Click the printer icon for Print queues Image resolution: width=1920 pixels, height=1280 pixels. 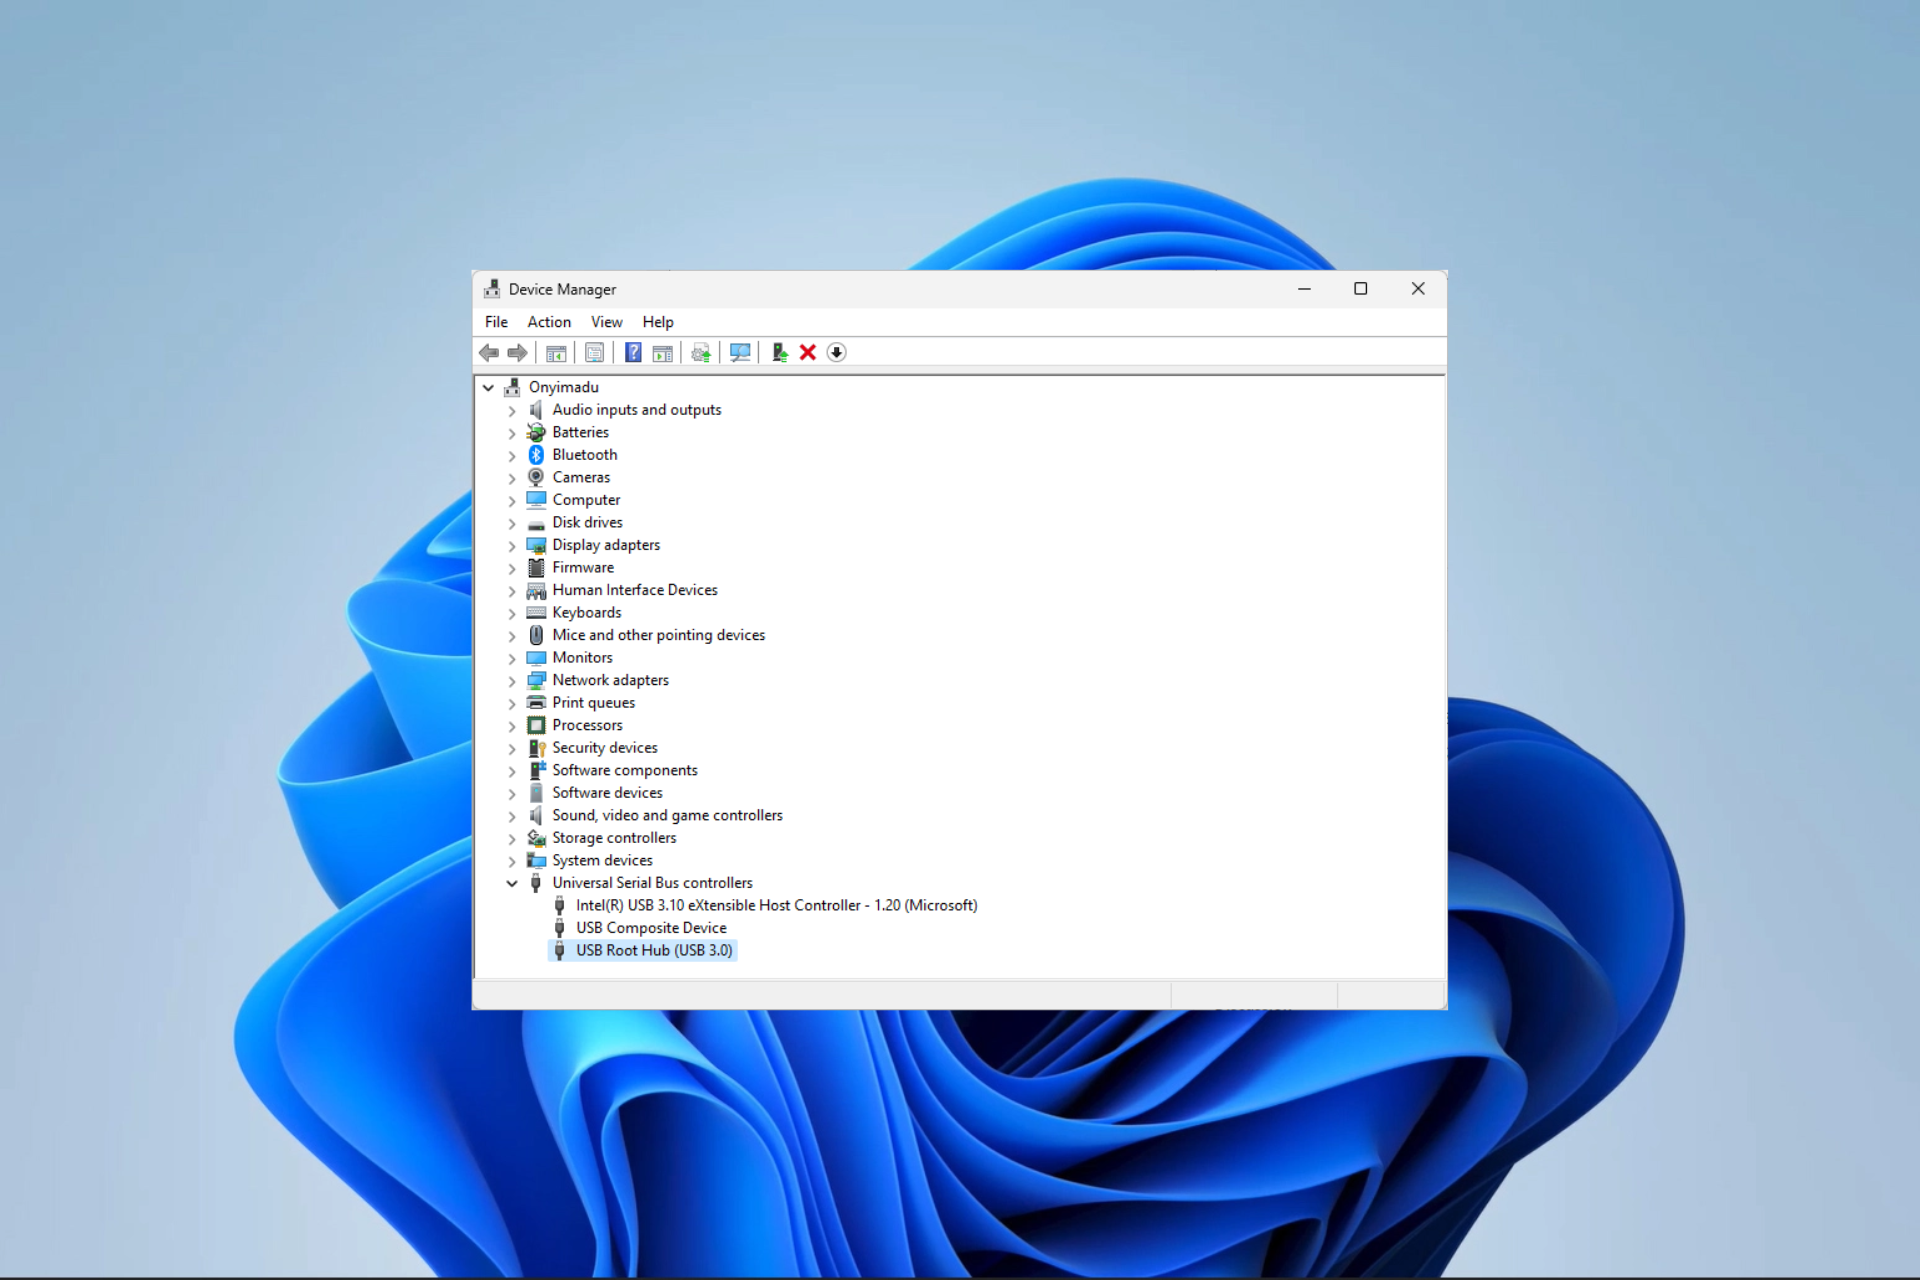click(536, 702)
